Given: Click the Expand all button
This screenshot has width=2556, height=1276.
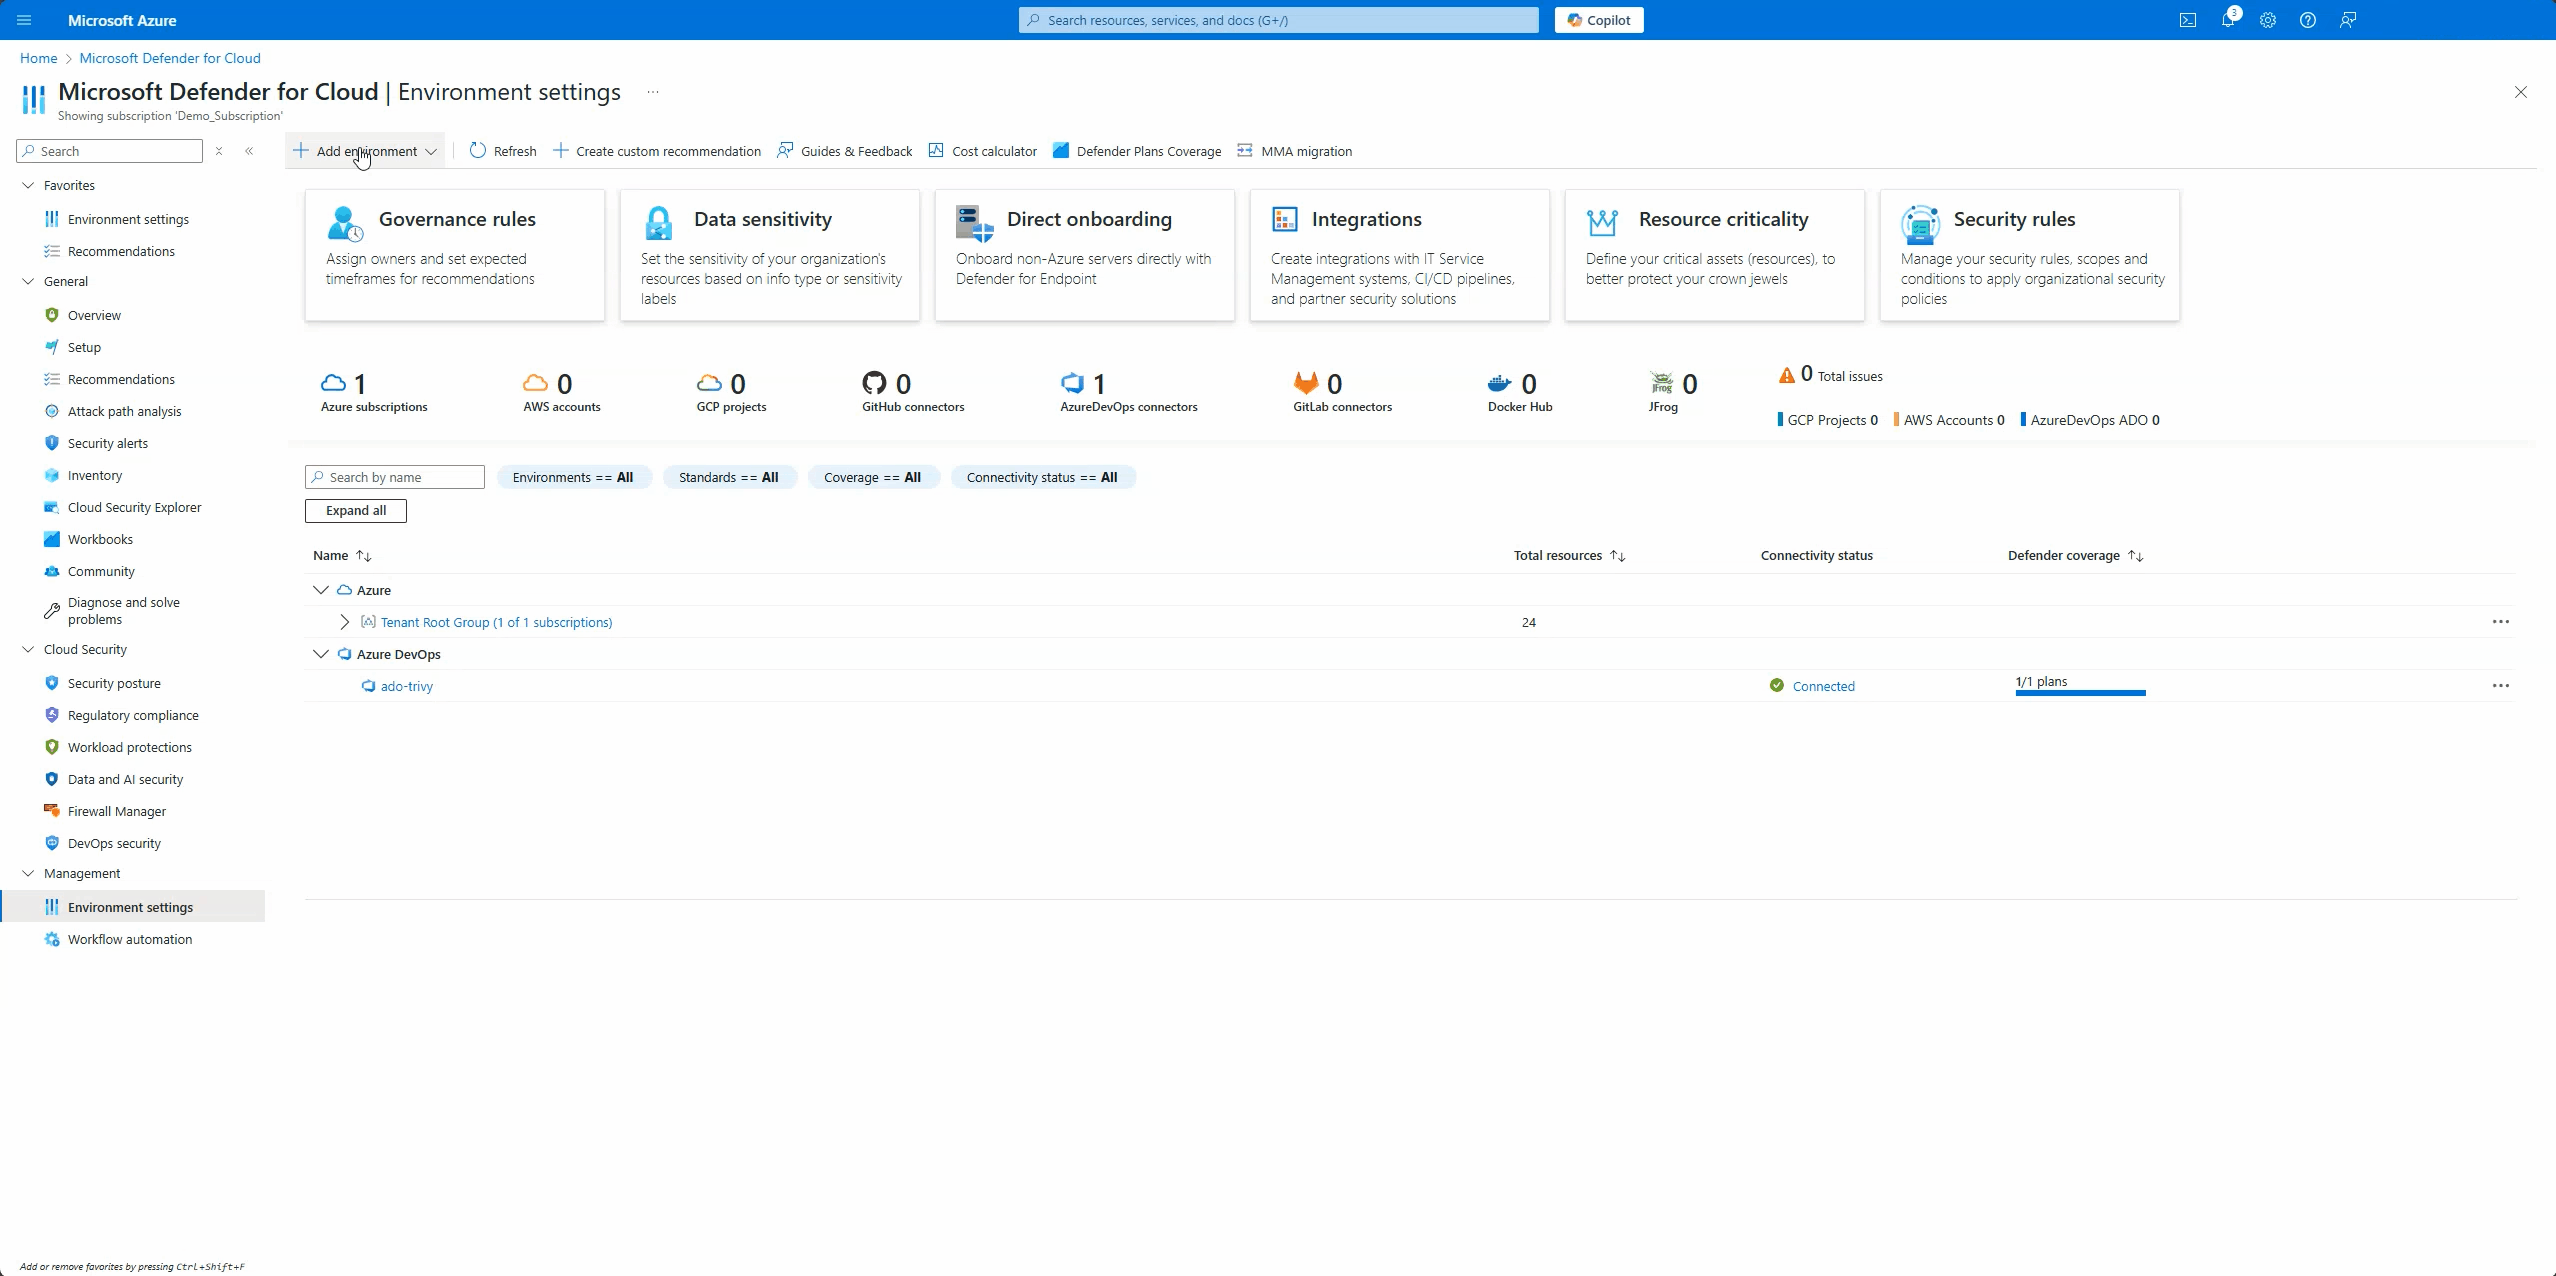Looking at the screenshot, I should click(x=355, y=510).
